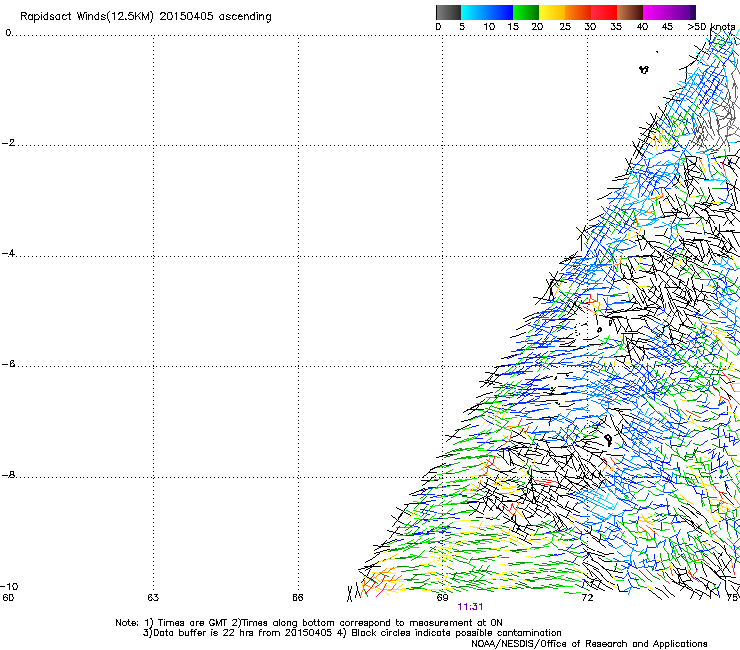The image size is (740, 650).
Task: Click the latitude label '-10'
Action: [9, 586]
